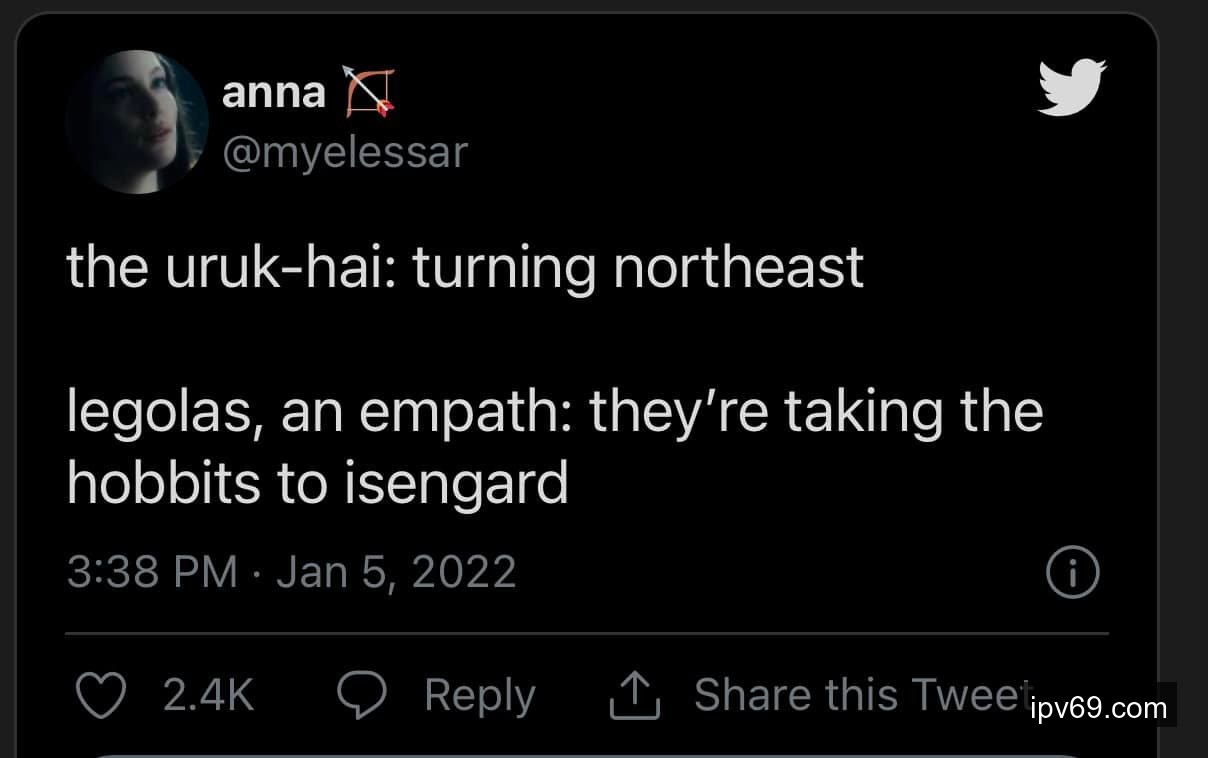
Task: Click the line "the uruk-hai: turning northeast"
Action: (x=465, y=267)
